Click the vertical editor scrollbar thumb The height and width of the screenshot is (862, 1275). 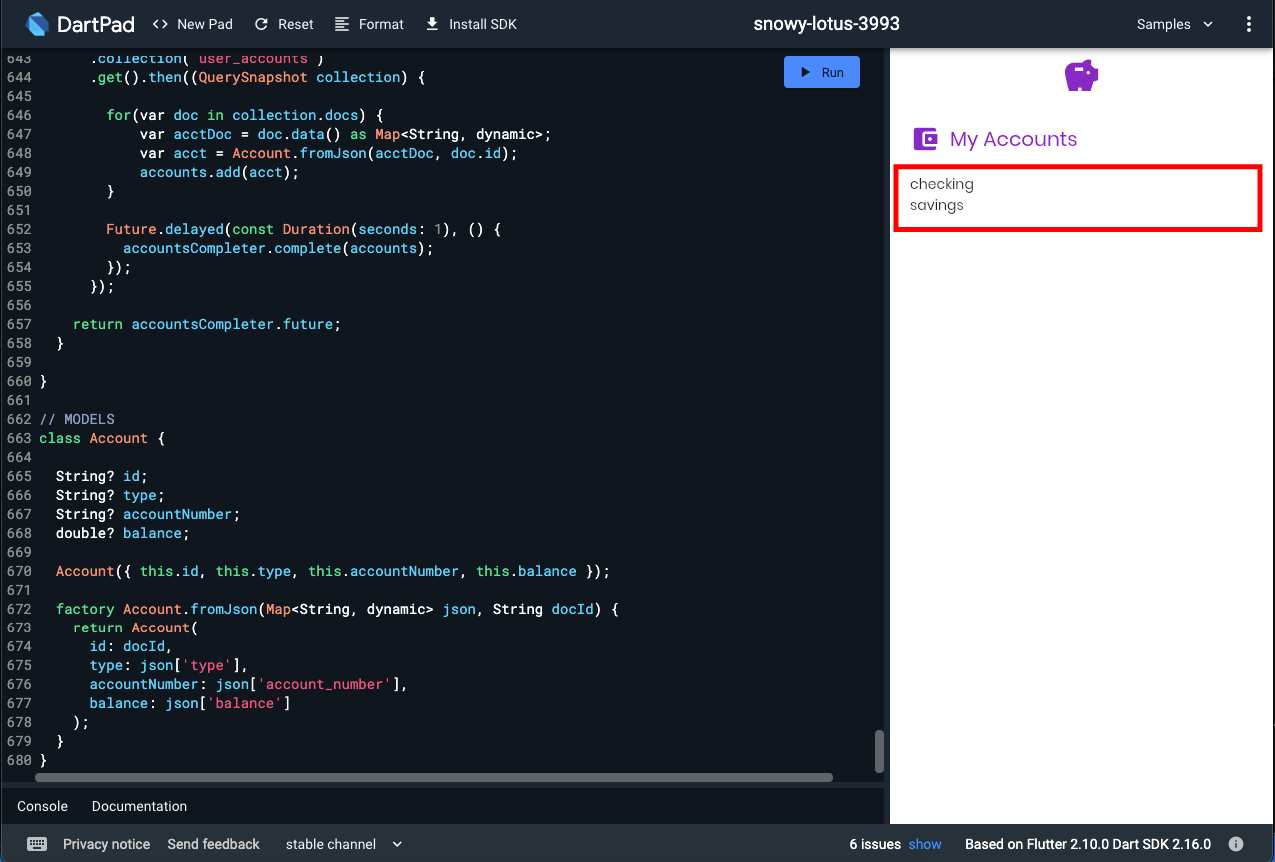(x=879, y=751)
